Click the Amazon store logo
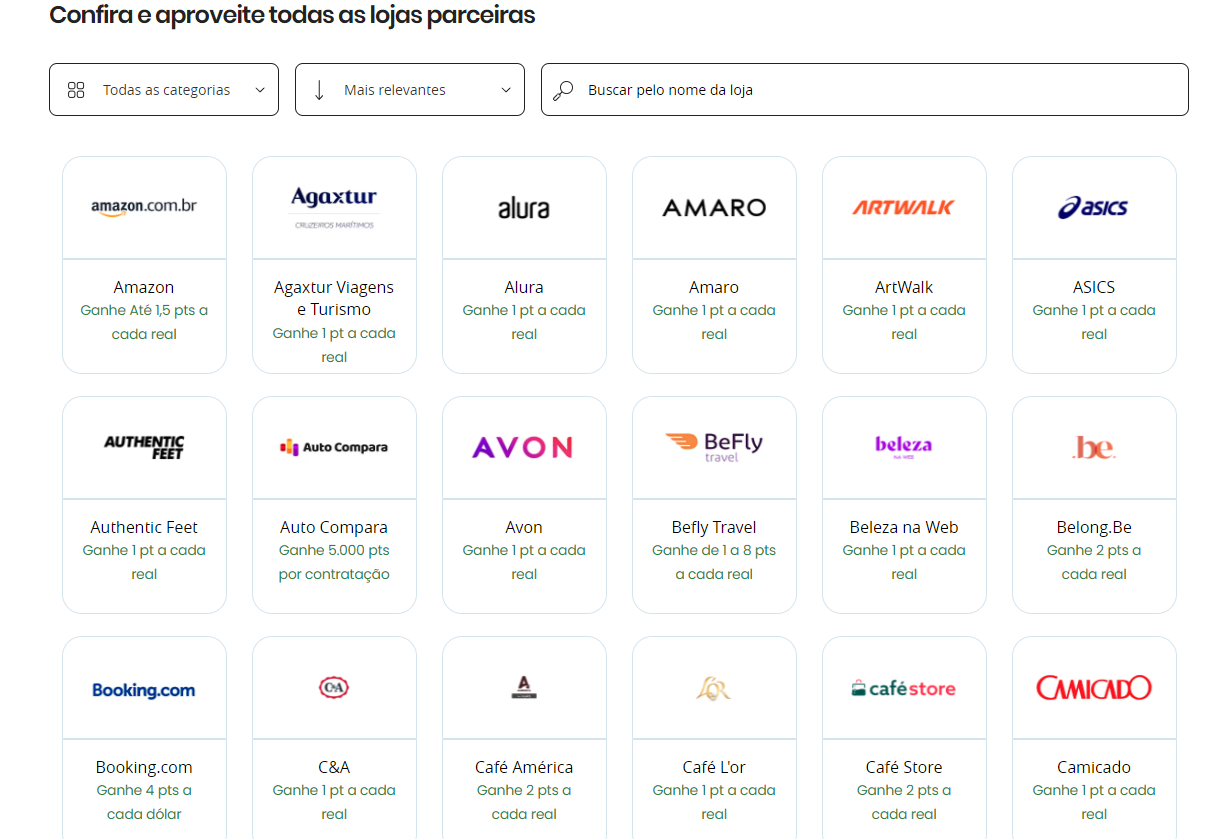 point(144,207)
